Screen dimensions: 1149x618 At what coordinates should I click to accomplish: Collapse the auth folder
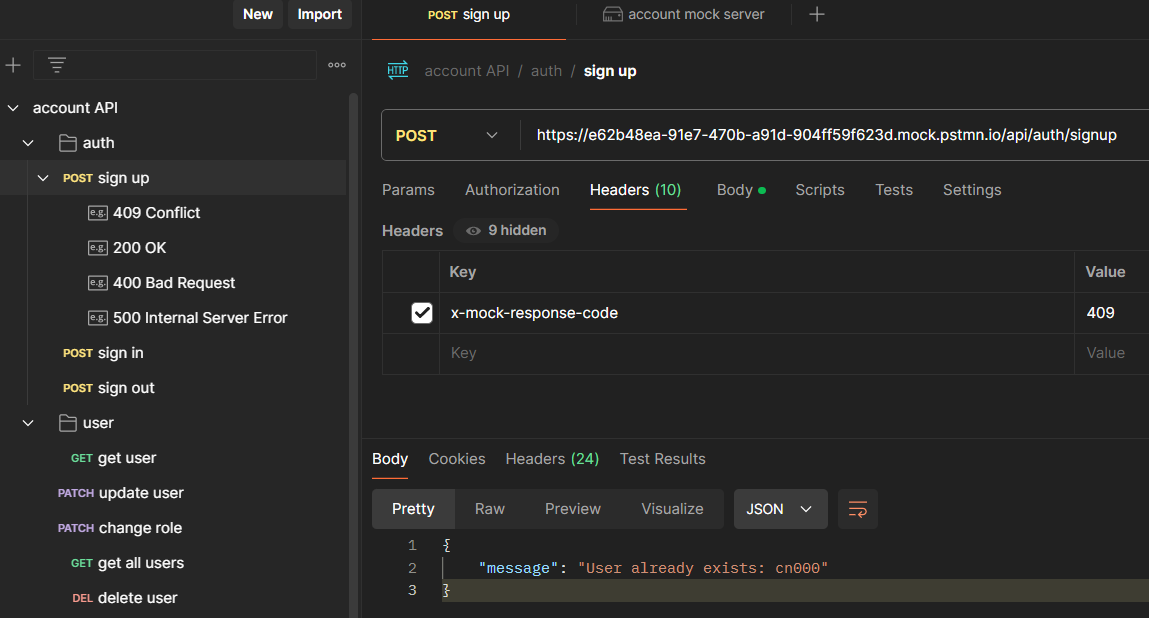pyautogui.click(x=28, y=143)
